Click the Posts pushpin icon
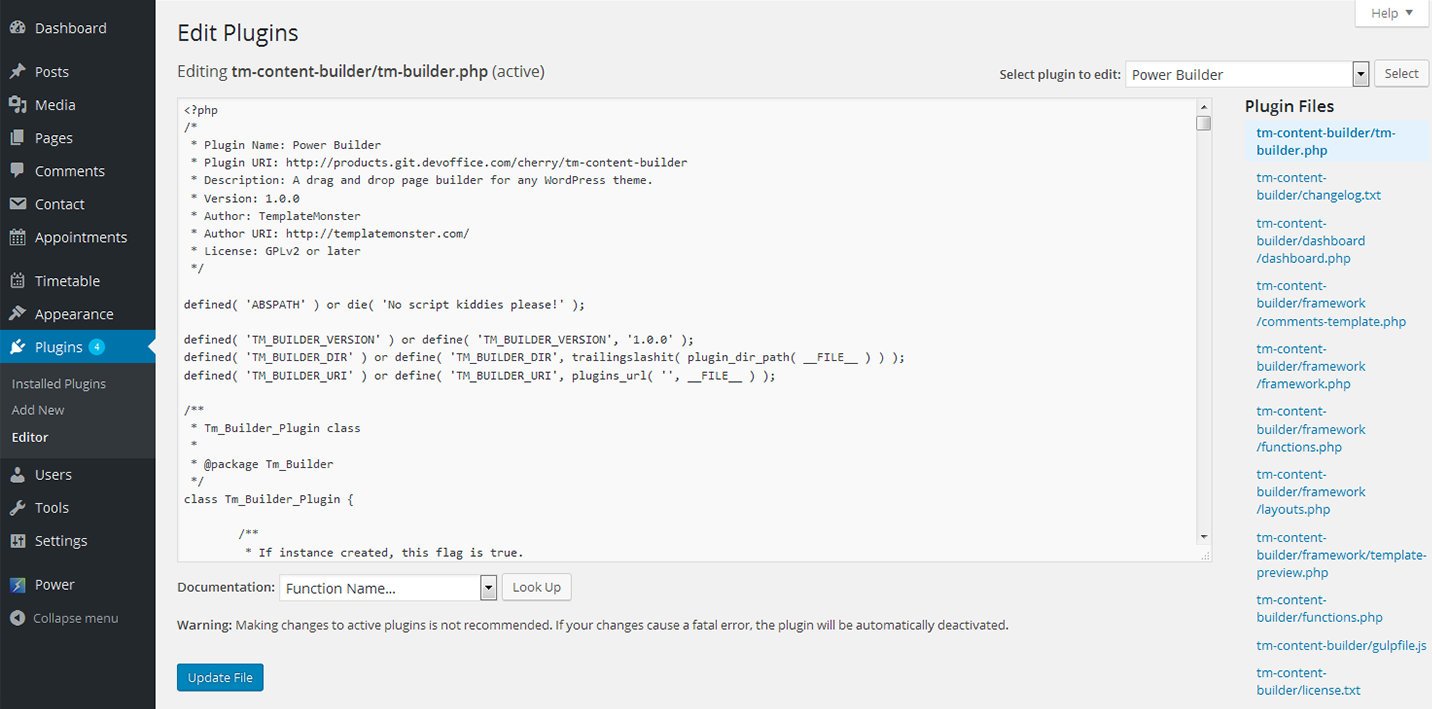The image size is (1432, 709). [17, 72]
